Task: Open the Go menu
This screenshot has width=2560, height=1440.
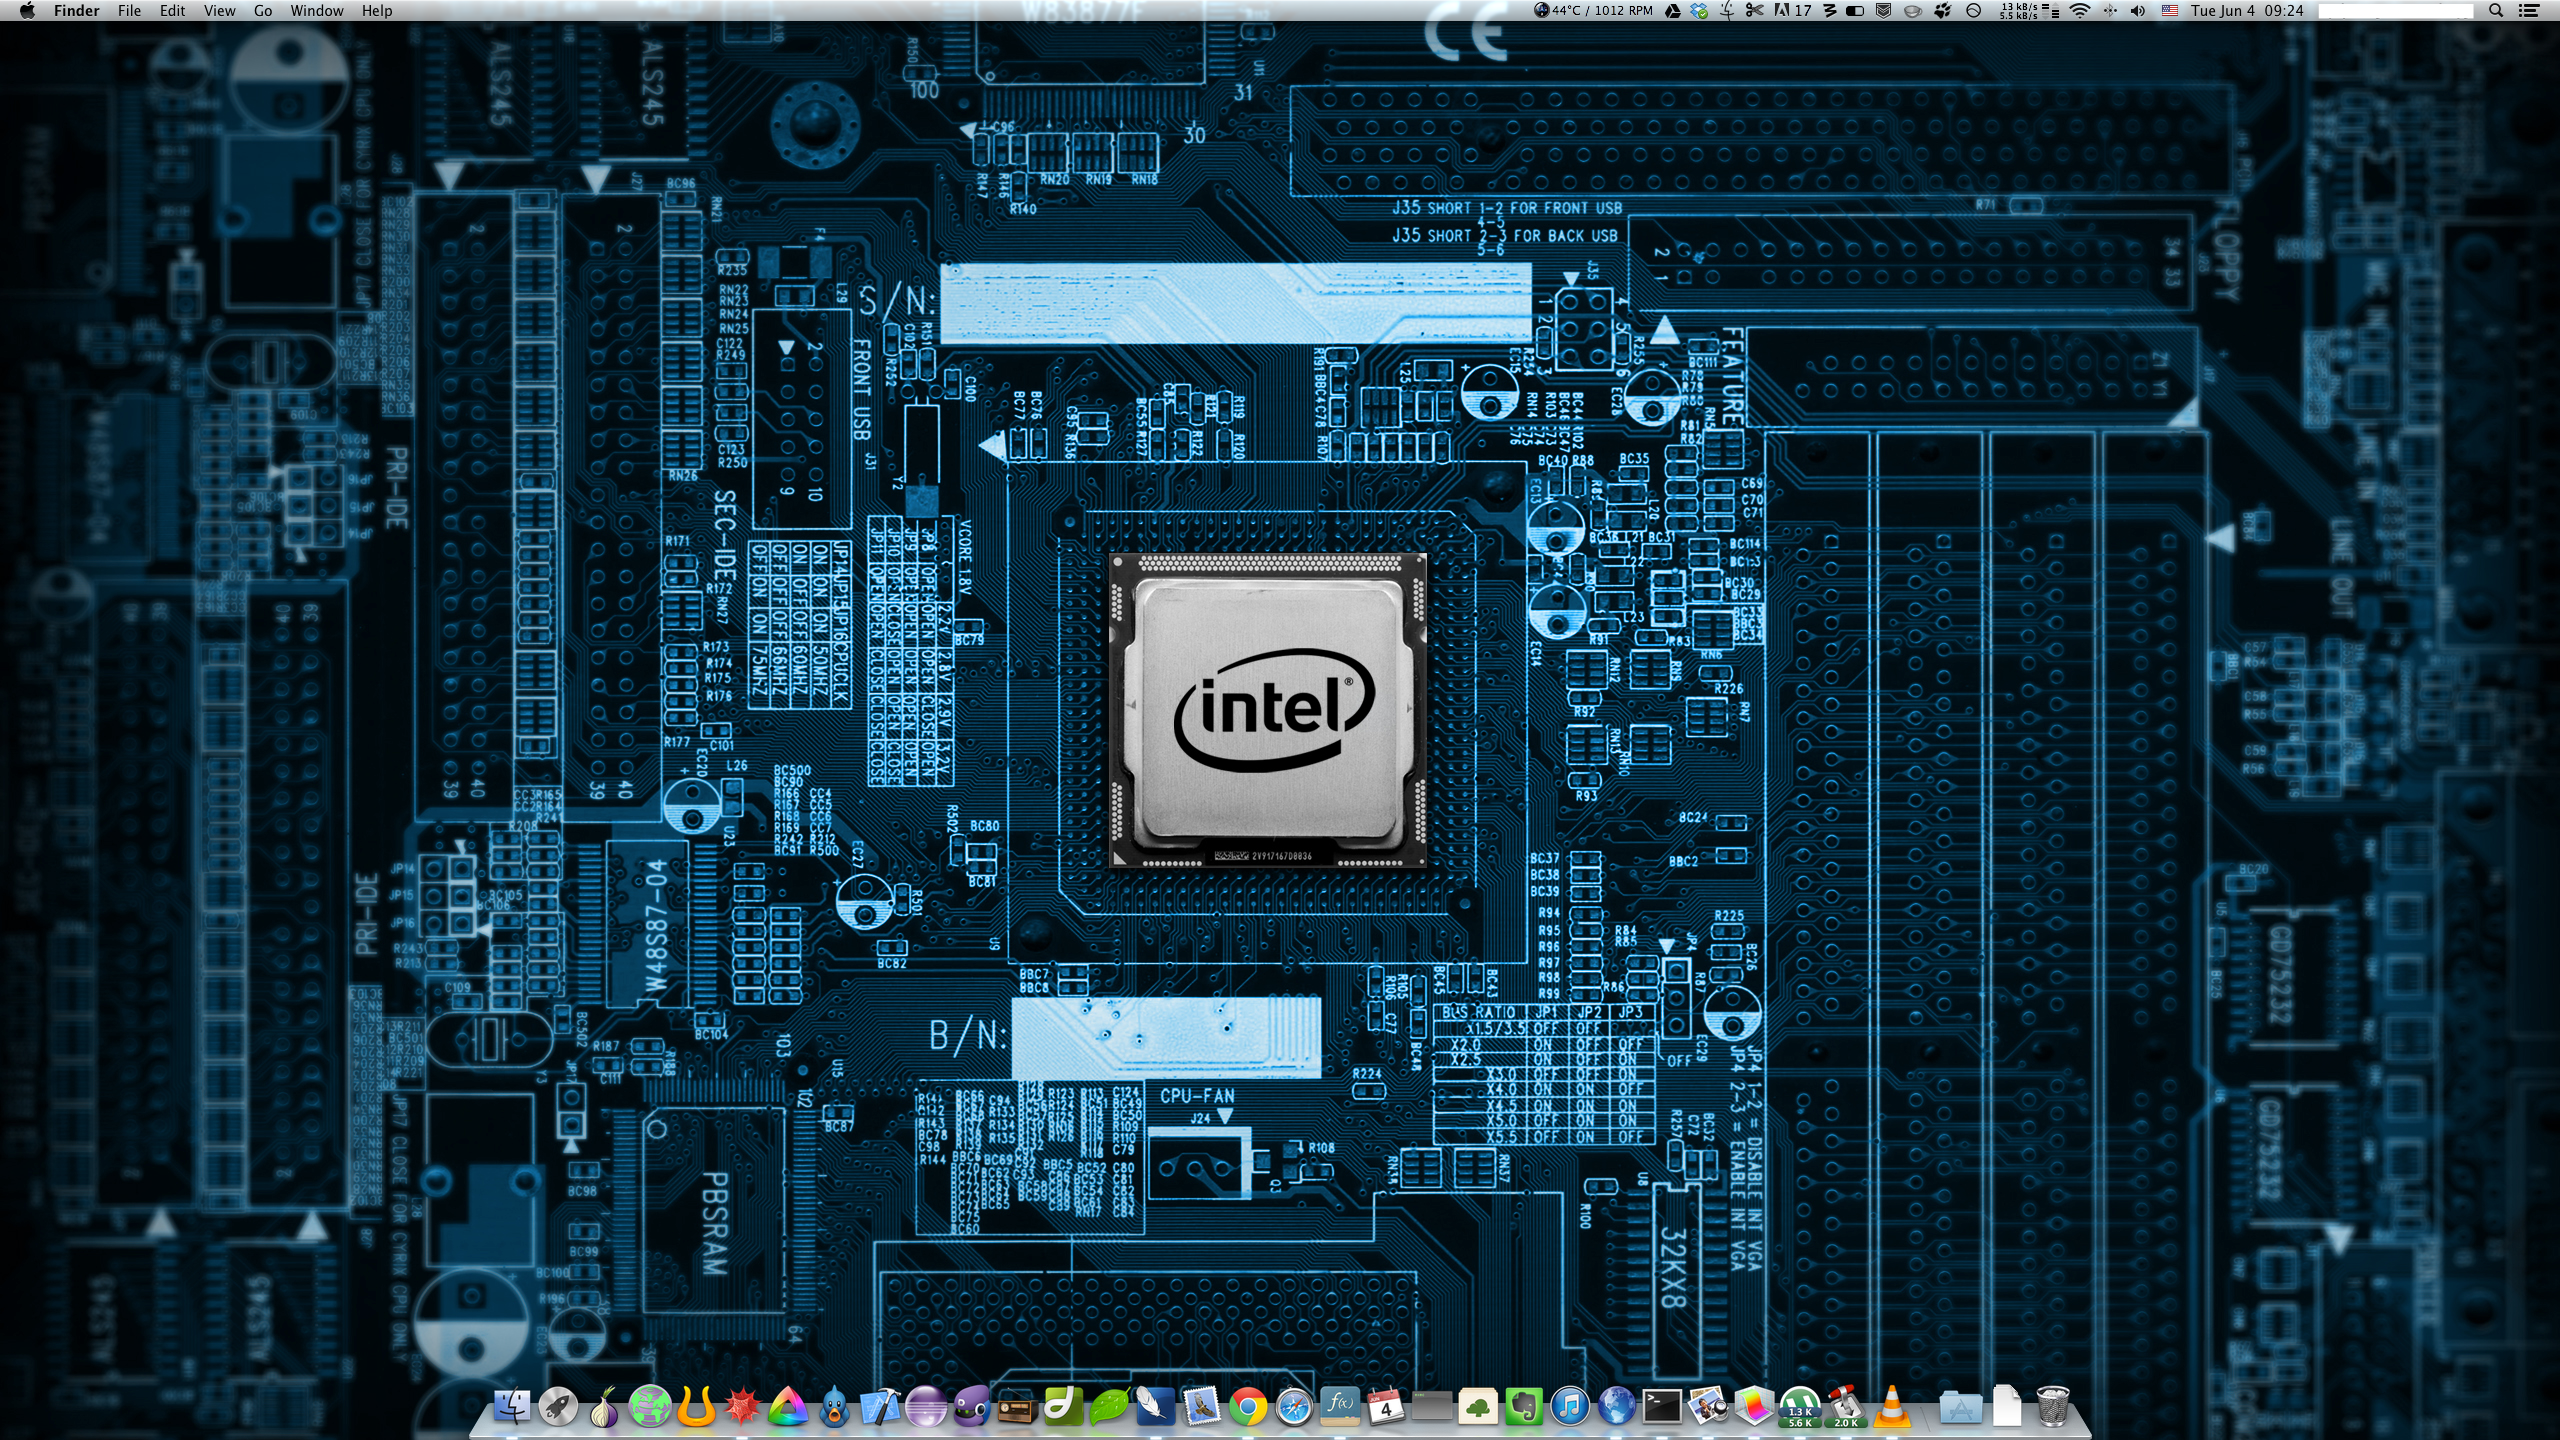Action: 263,10
